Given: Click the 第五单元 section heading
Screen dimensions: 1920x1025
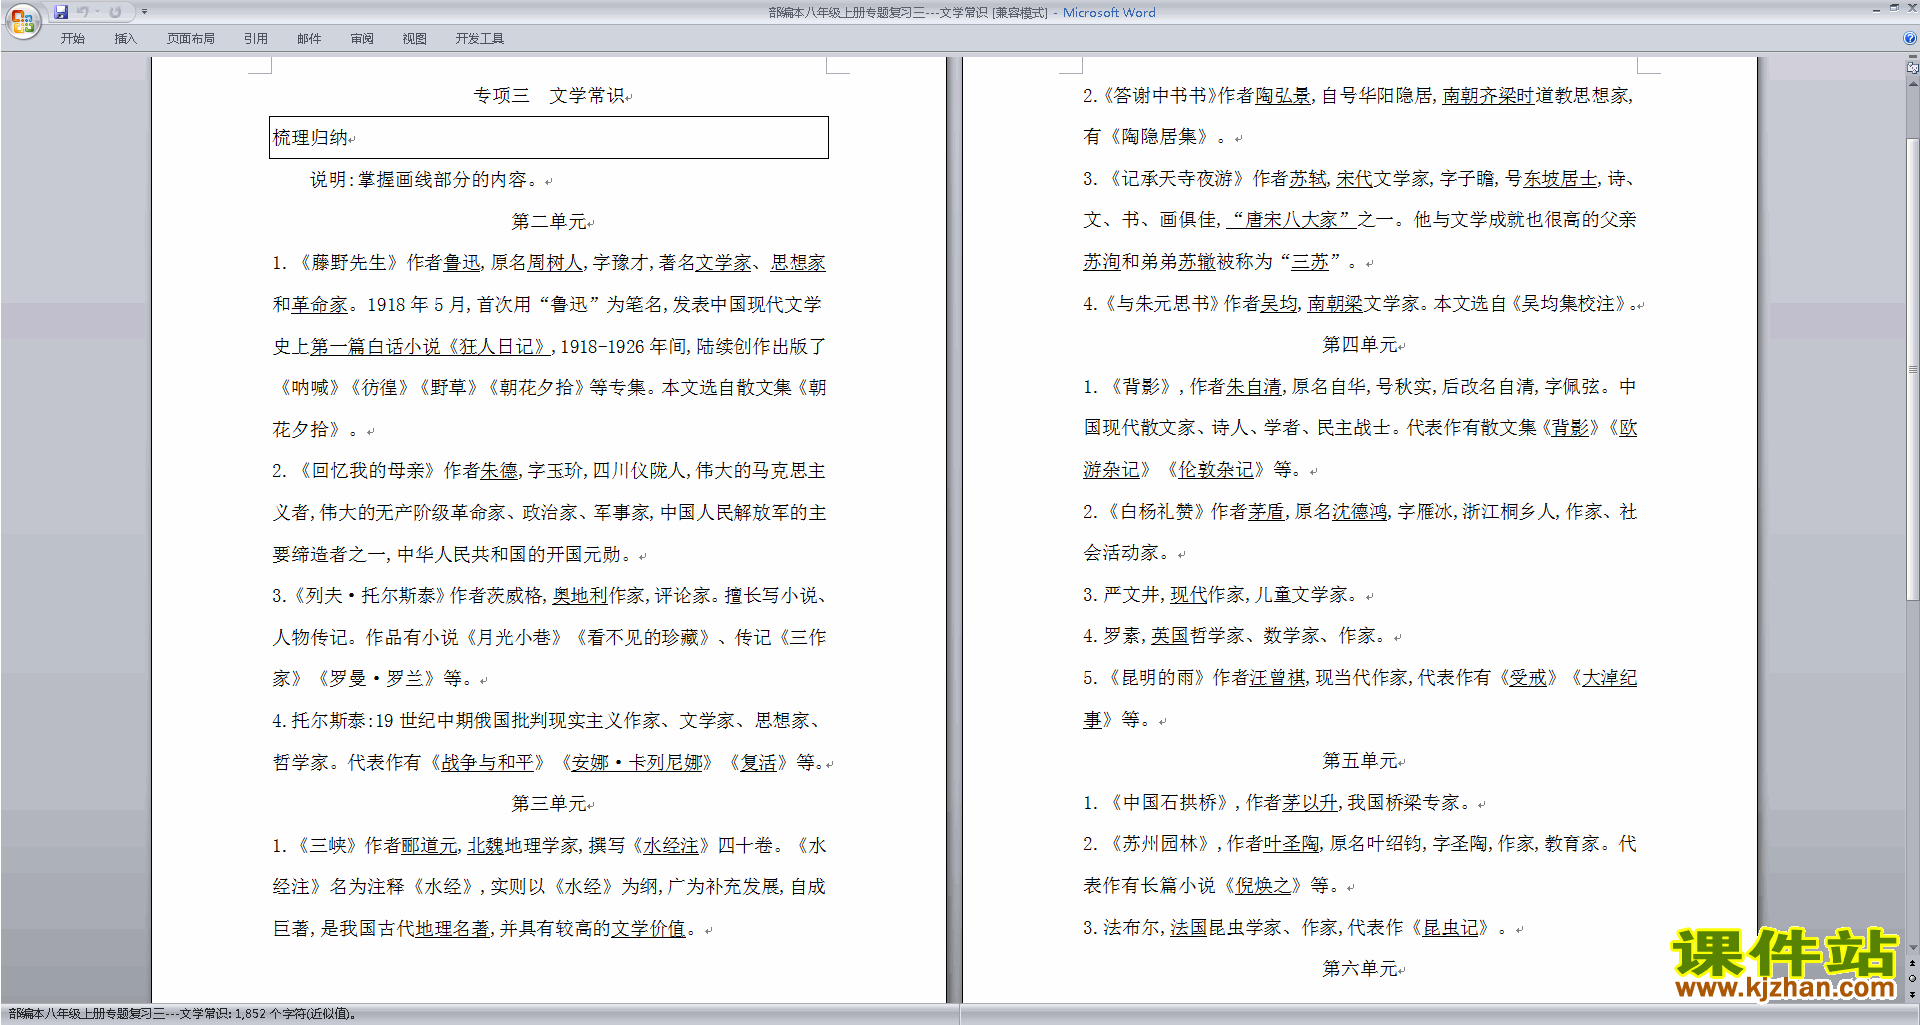Looking at the screenshot, I should pos(1360,760).
